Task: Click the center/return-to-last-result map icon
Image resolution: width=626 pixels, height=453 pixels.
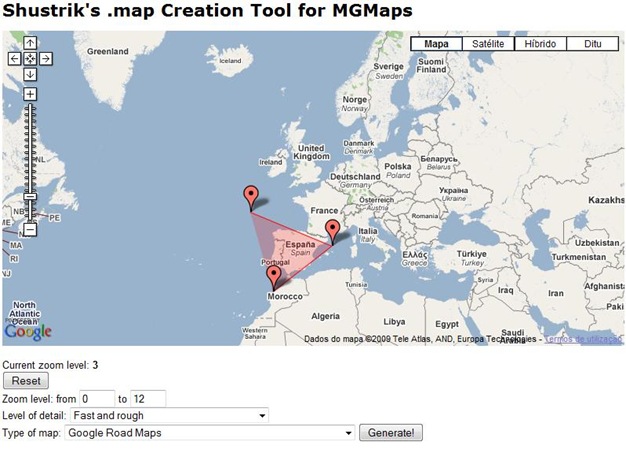Action: click(30, 59)
